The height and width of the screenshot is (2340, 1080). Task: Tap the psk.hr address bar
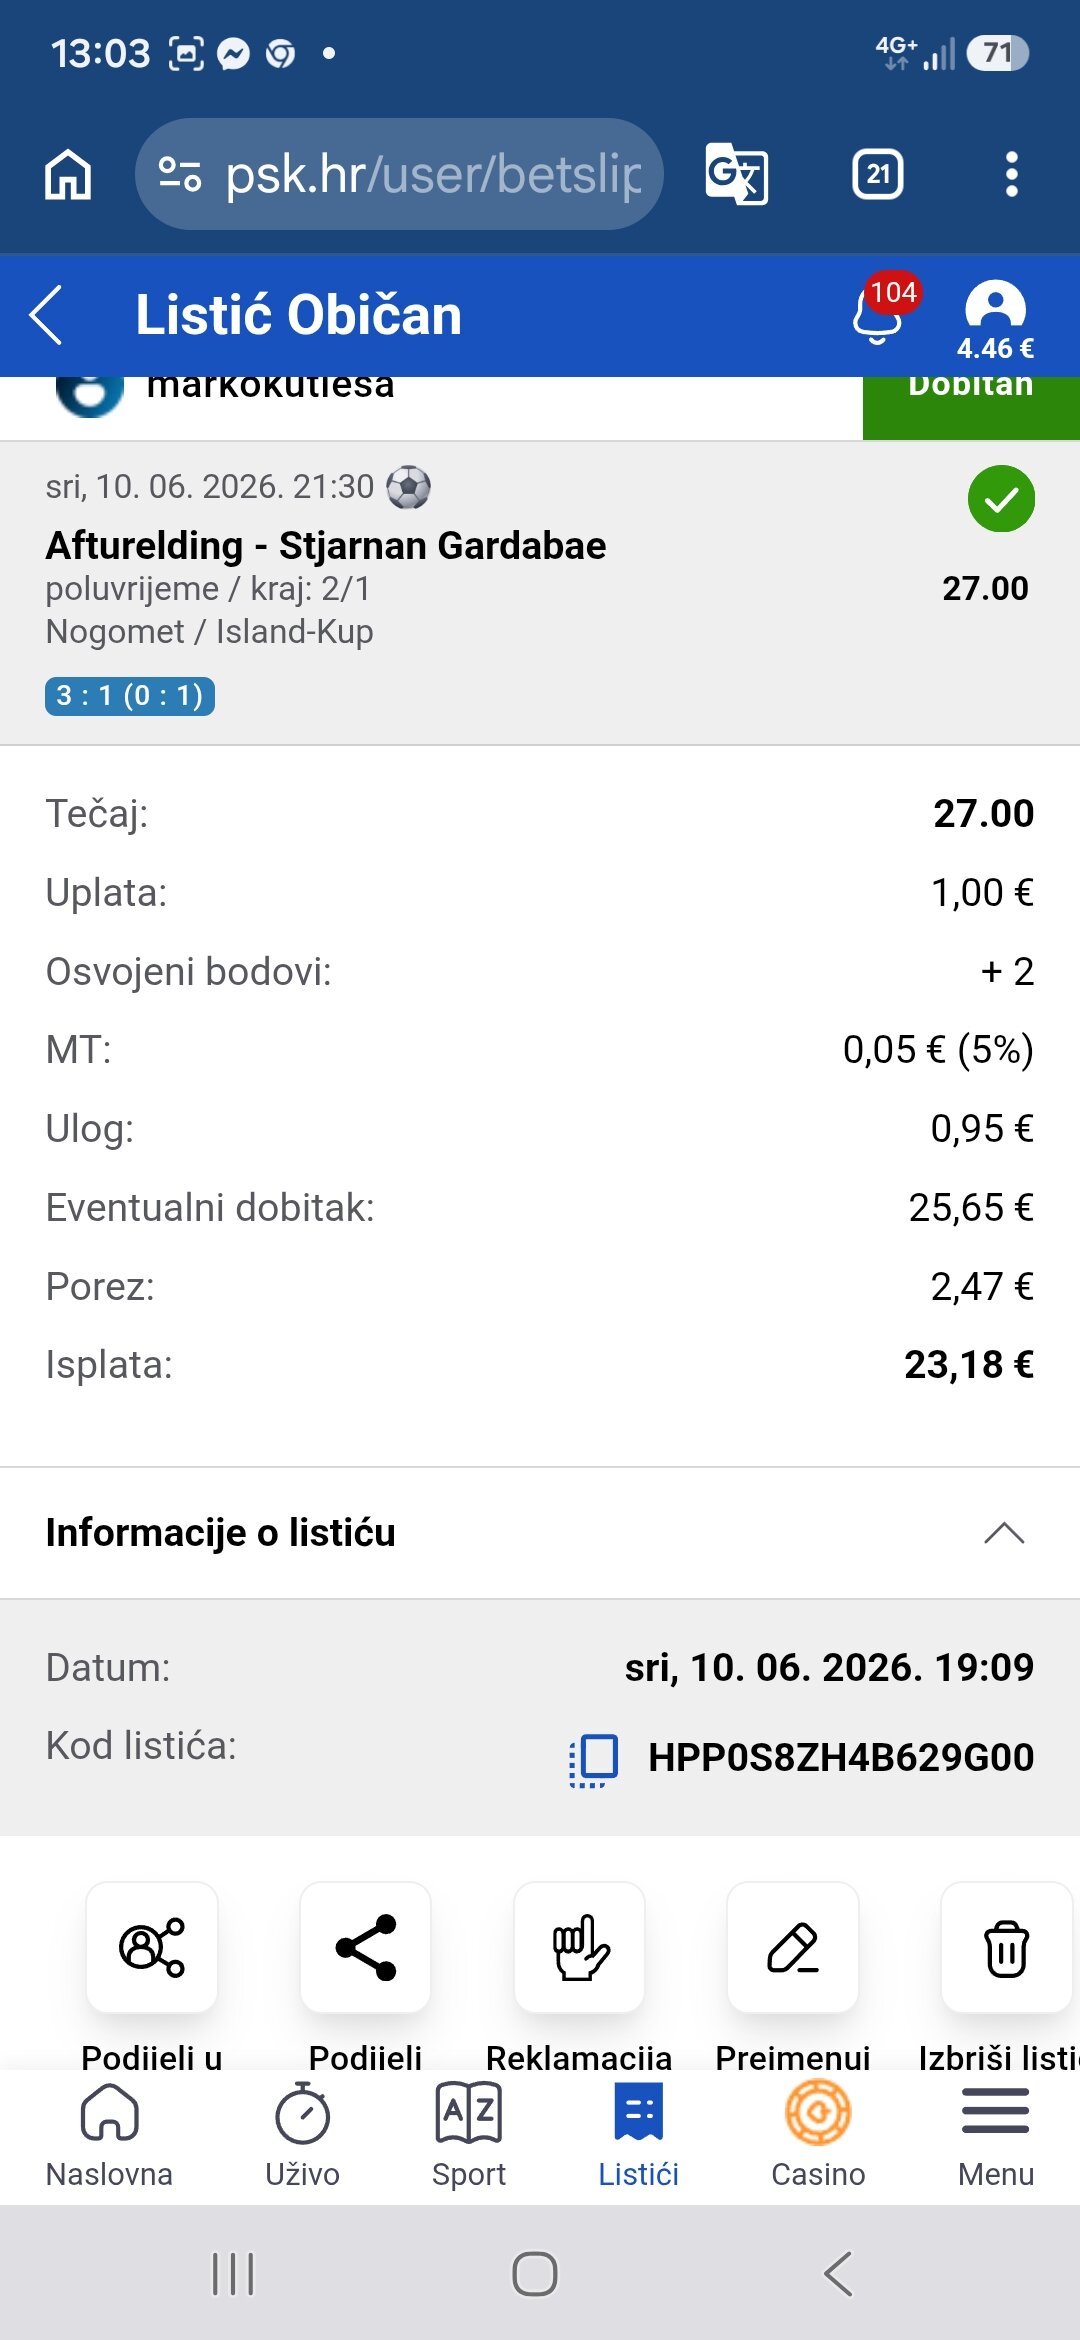click(399, 174)
